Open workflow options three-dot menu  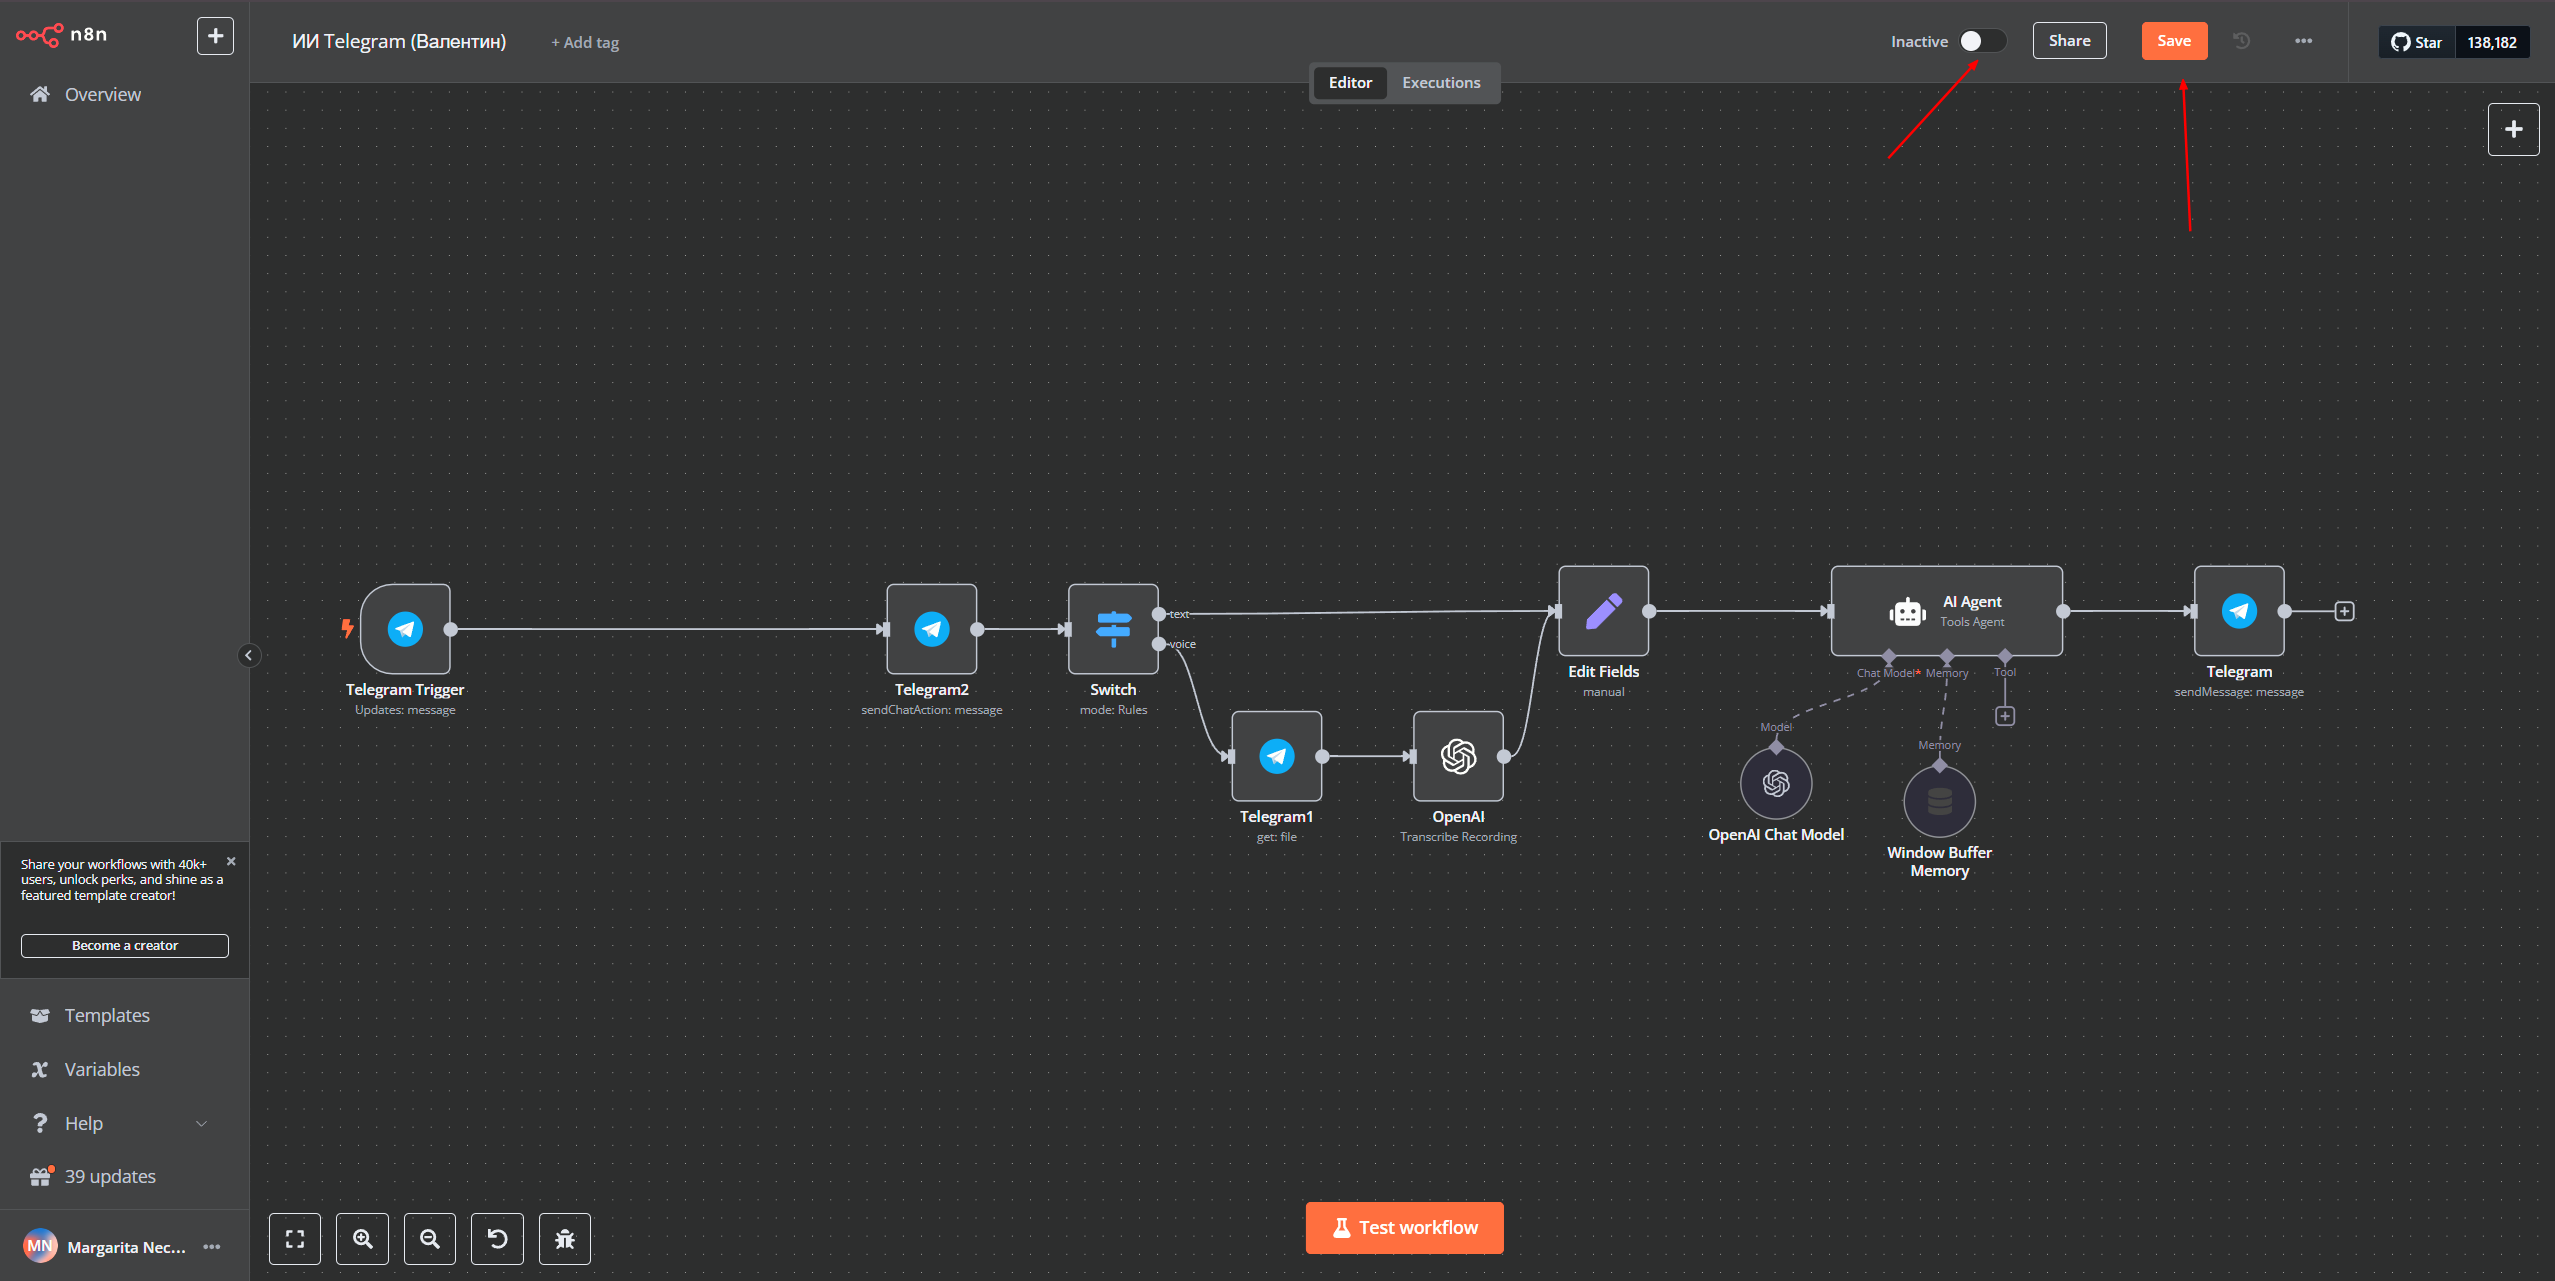pyautogui.click(x=2303, y=41)
